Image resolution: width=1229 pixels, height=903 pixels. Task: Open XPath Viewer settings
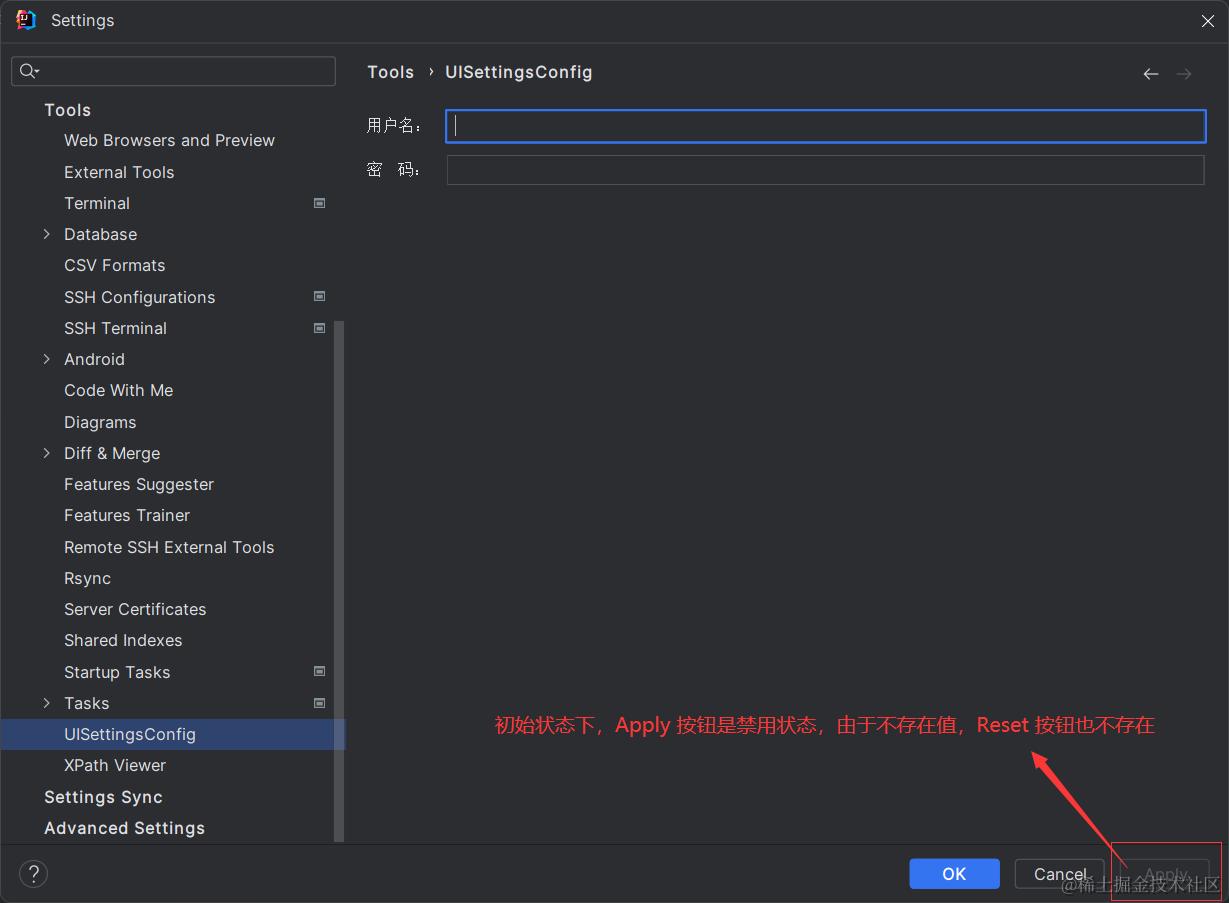click(x=115, y=765)
